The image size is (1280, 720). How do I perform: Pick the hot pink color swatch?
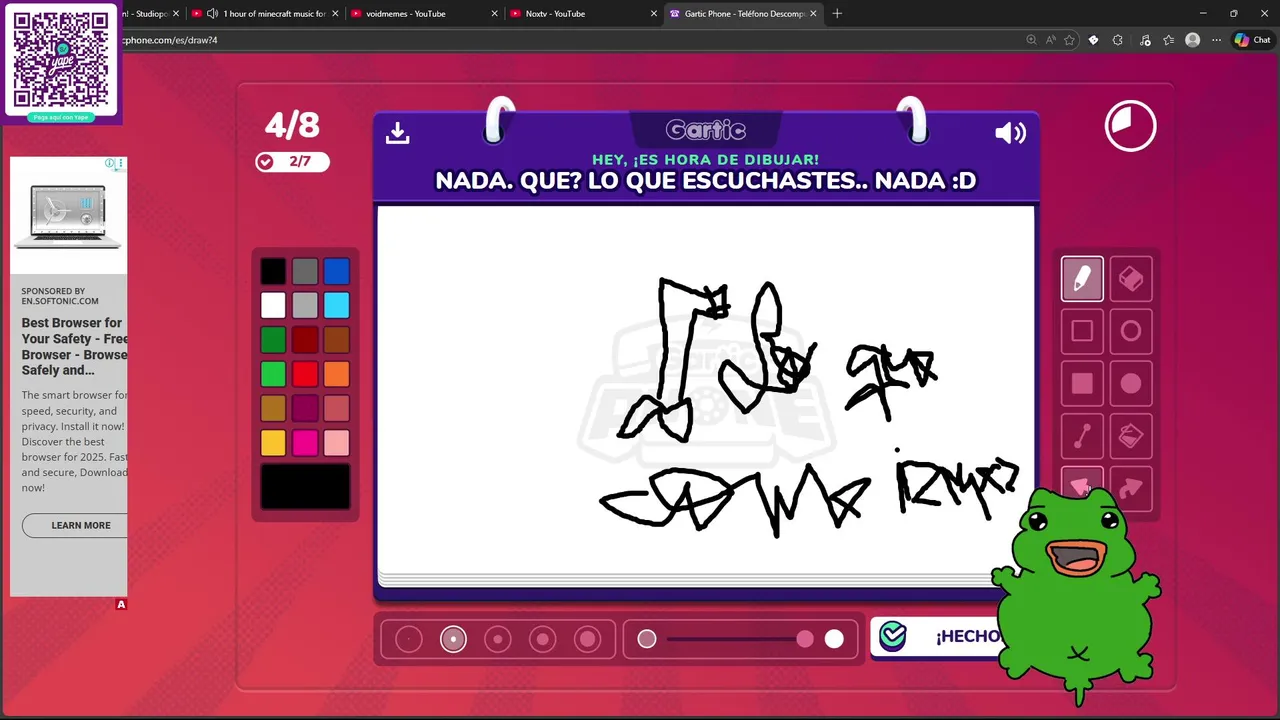pyautogui.click(x=305, y=442)
